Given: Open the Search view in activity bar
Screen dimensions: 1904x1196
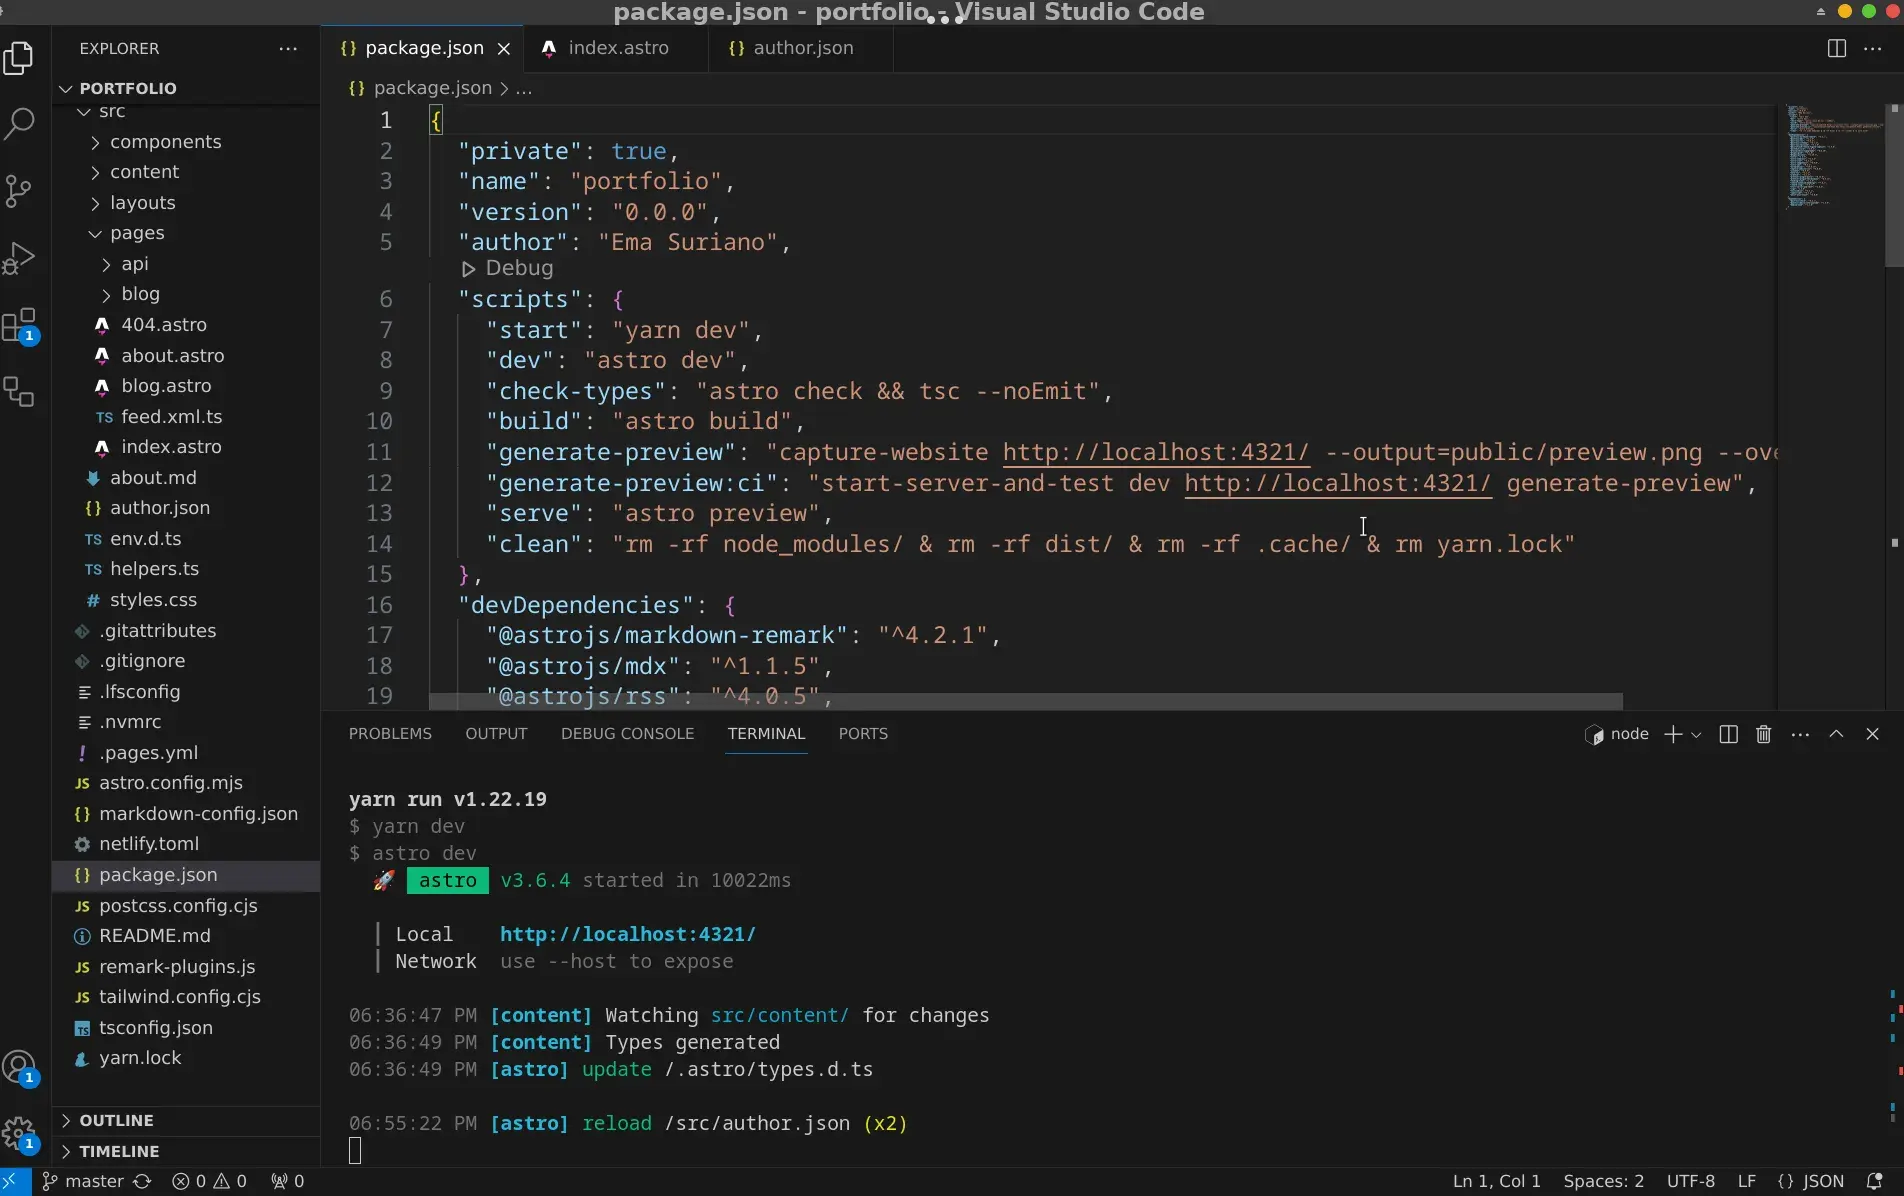Looking at the screenshot, I should click(19, 124).
